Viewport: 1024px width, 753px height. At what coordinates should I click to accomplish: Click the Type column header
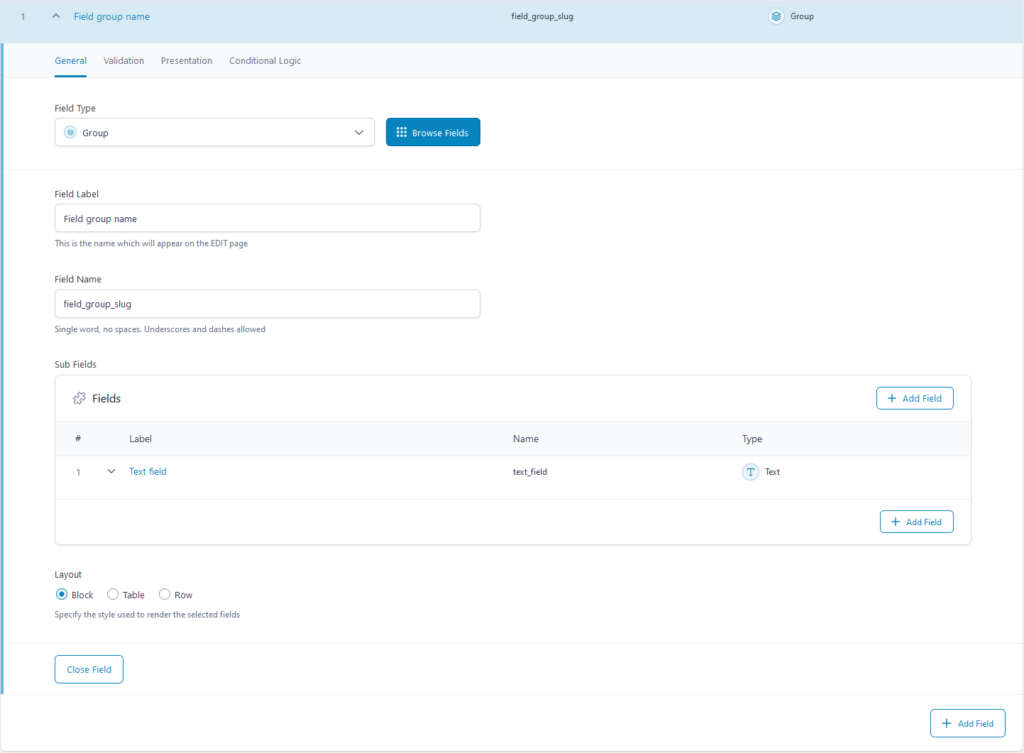point(752,439)
